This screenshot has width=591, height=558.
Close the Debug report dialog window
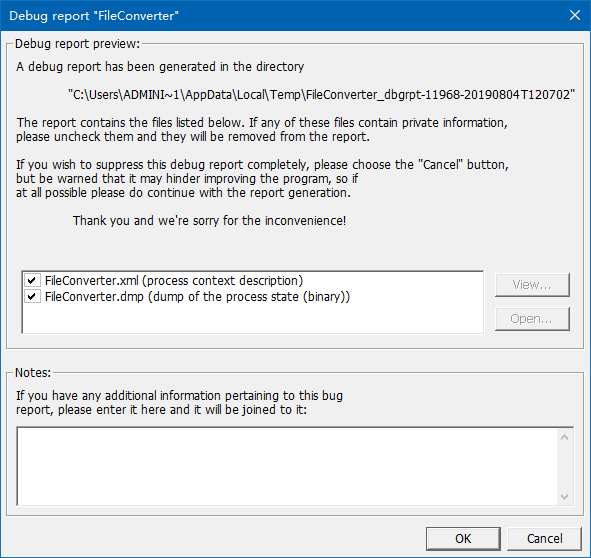(574, 15)
